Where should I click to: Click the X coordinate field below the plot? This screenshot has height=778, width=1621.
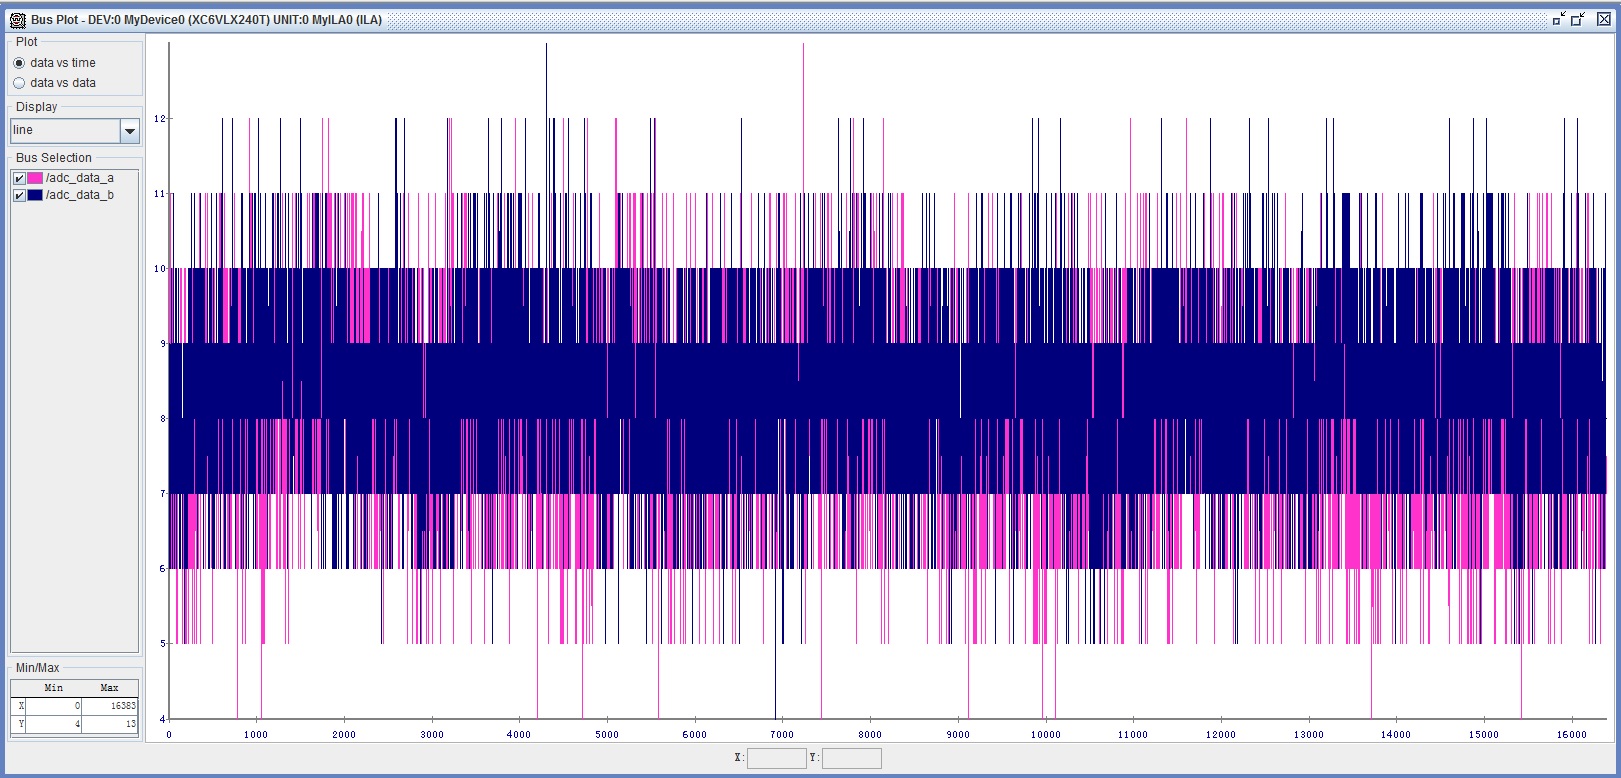coord(776,758)
